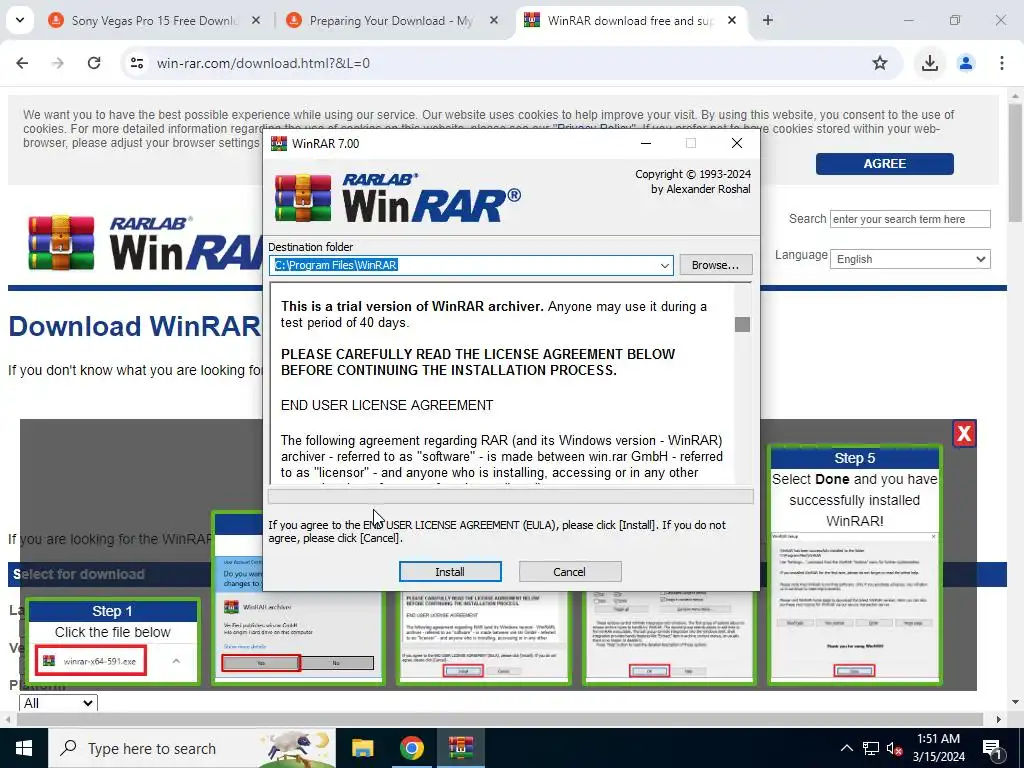
Task: Click Install in the WinRAR setup dialog
Action: point(450,571)
